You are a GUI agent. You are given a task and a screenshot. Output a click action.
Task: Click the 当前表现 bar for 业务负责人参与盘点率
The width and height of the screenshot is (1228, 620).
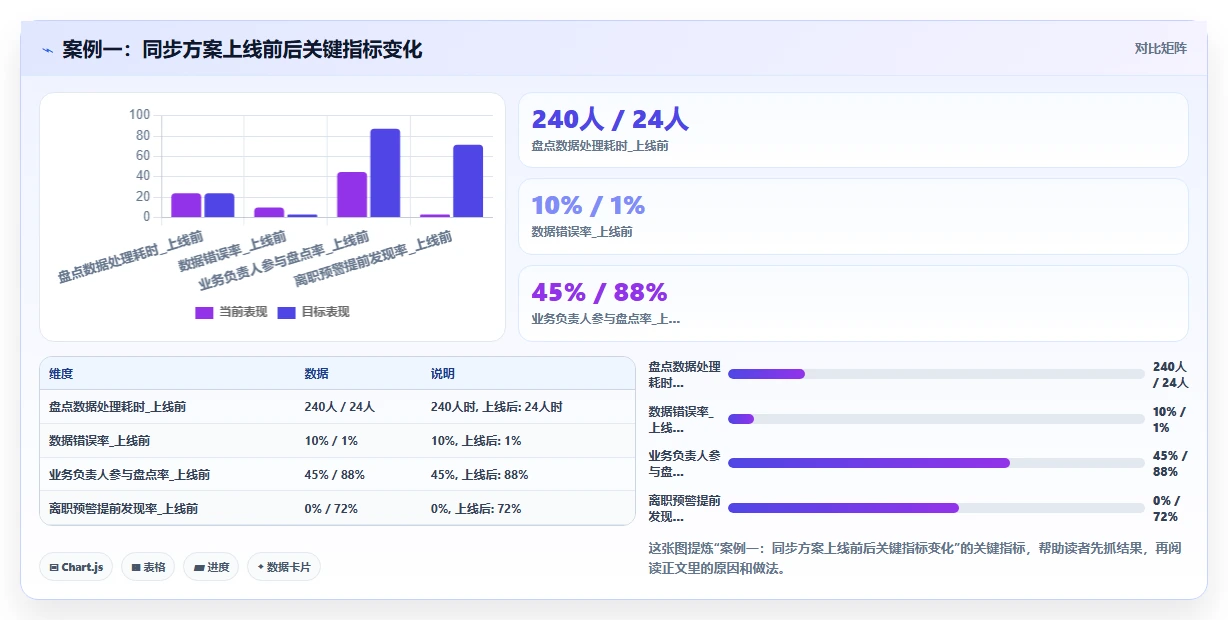coord(352,195)
